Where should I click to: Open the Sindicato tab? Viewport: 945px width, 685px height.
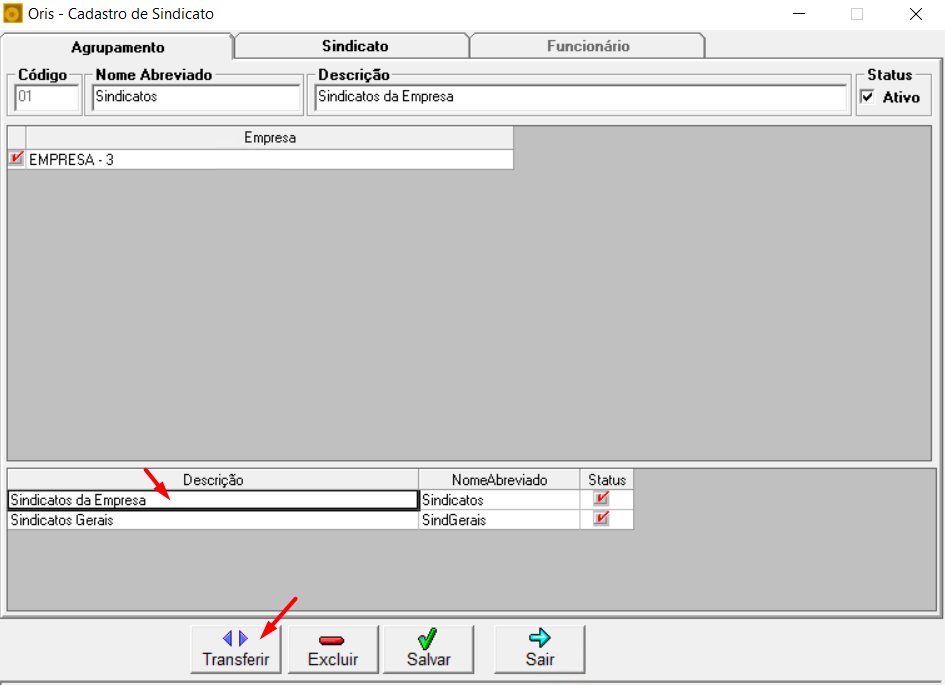coord(354,46)
